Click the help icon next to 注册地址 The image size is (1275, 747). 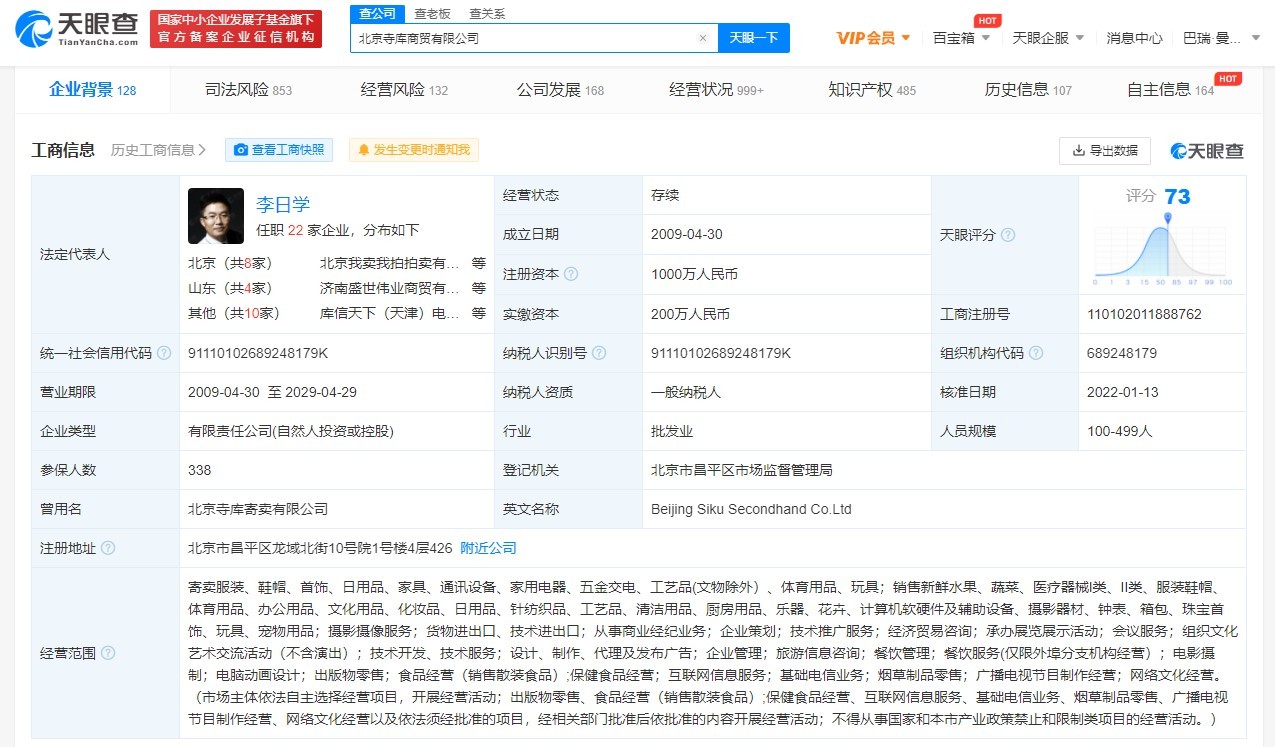108,548
